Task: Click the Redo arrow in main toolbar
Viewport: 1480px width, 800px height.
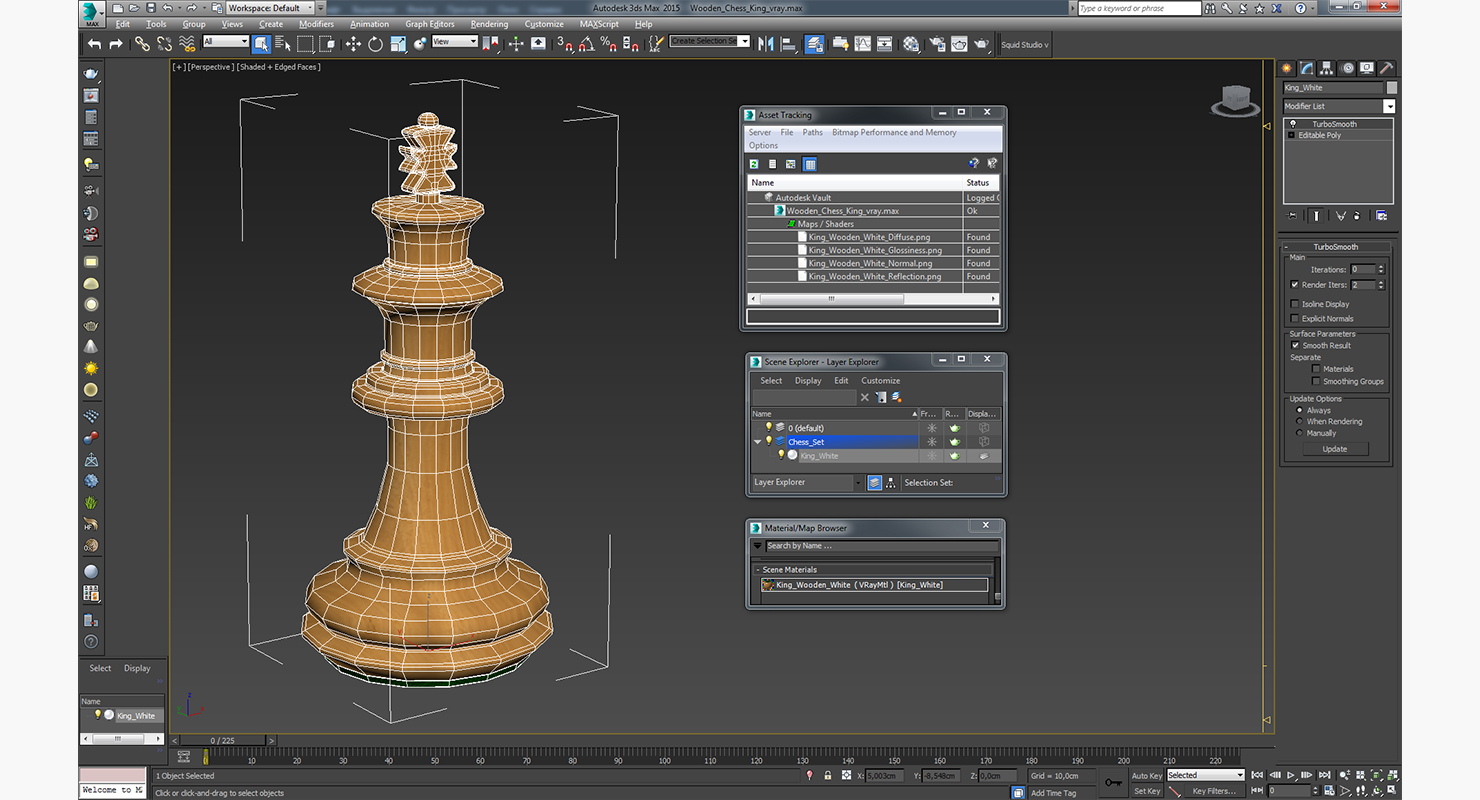Action: [x=115, y=44]
